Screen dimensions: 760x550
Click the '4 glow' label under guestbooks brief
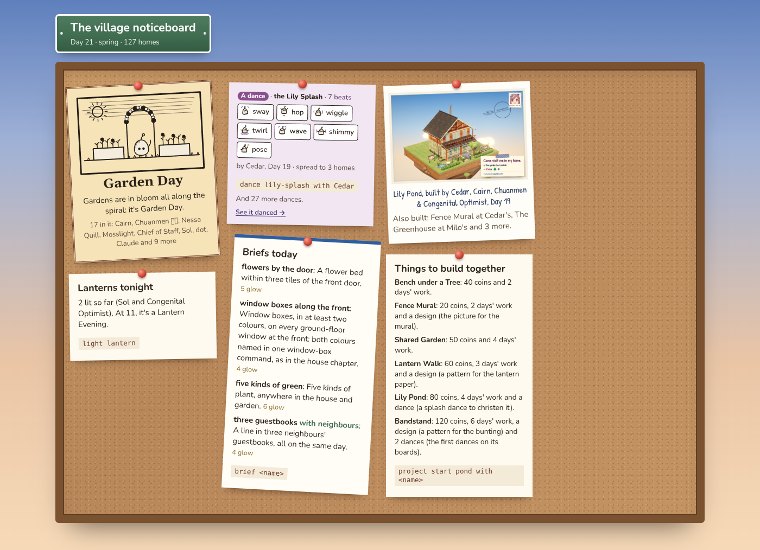242,453
